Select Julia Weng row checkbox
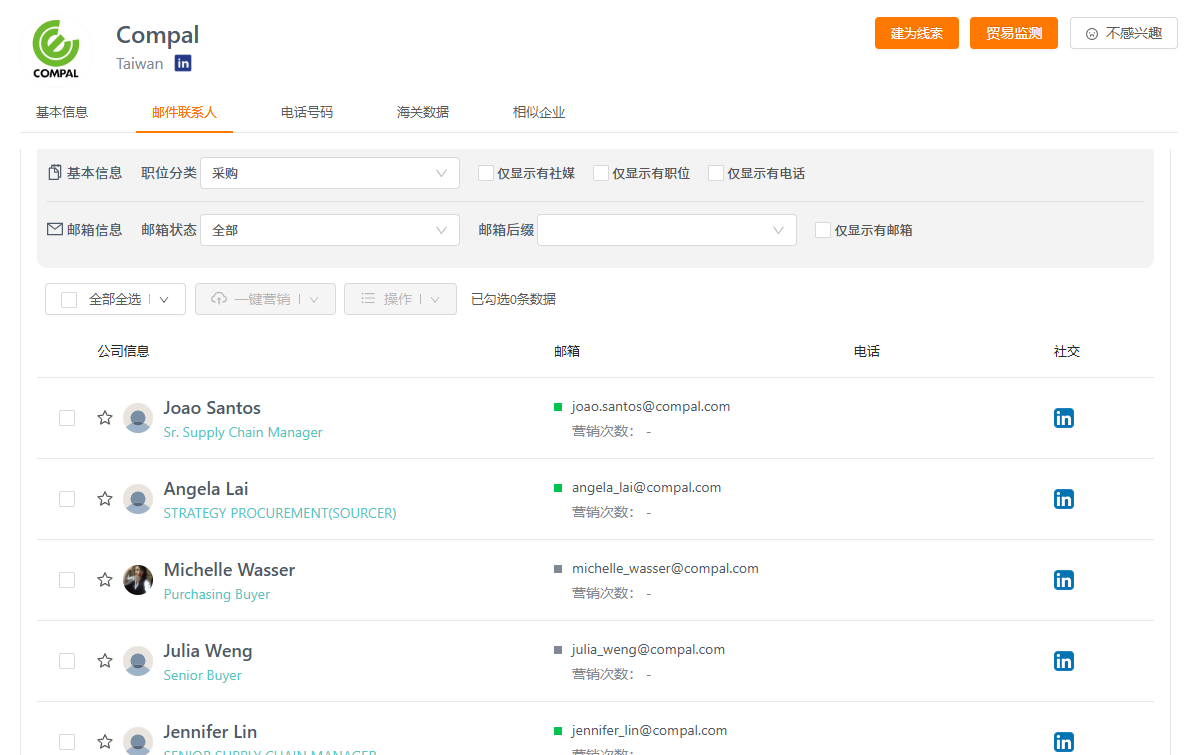This screenshot has height=755, width=1192. coord(67,661)
